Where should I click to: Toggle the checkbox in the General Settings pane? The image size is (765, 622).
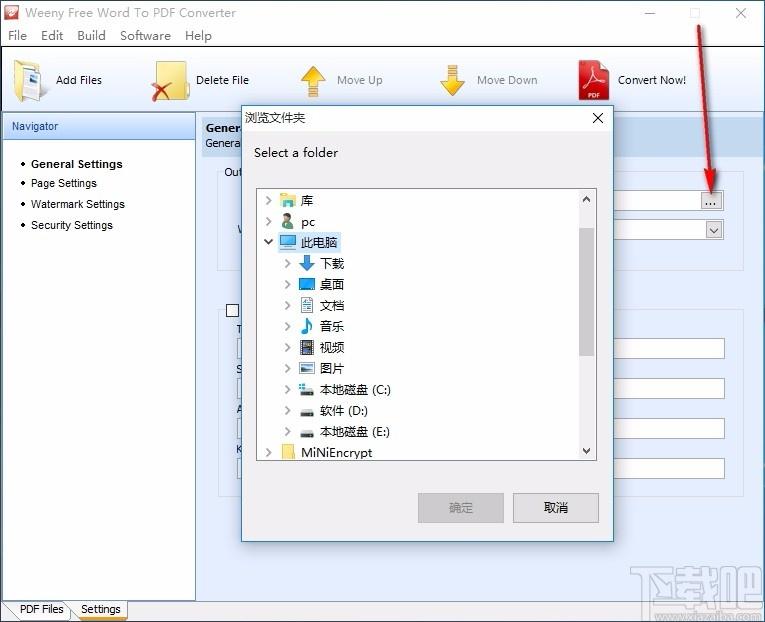pyautogui.click(x=233, y=311)
